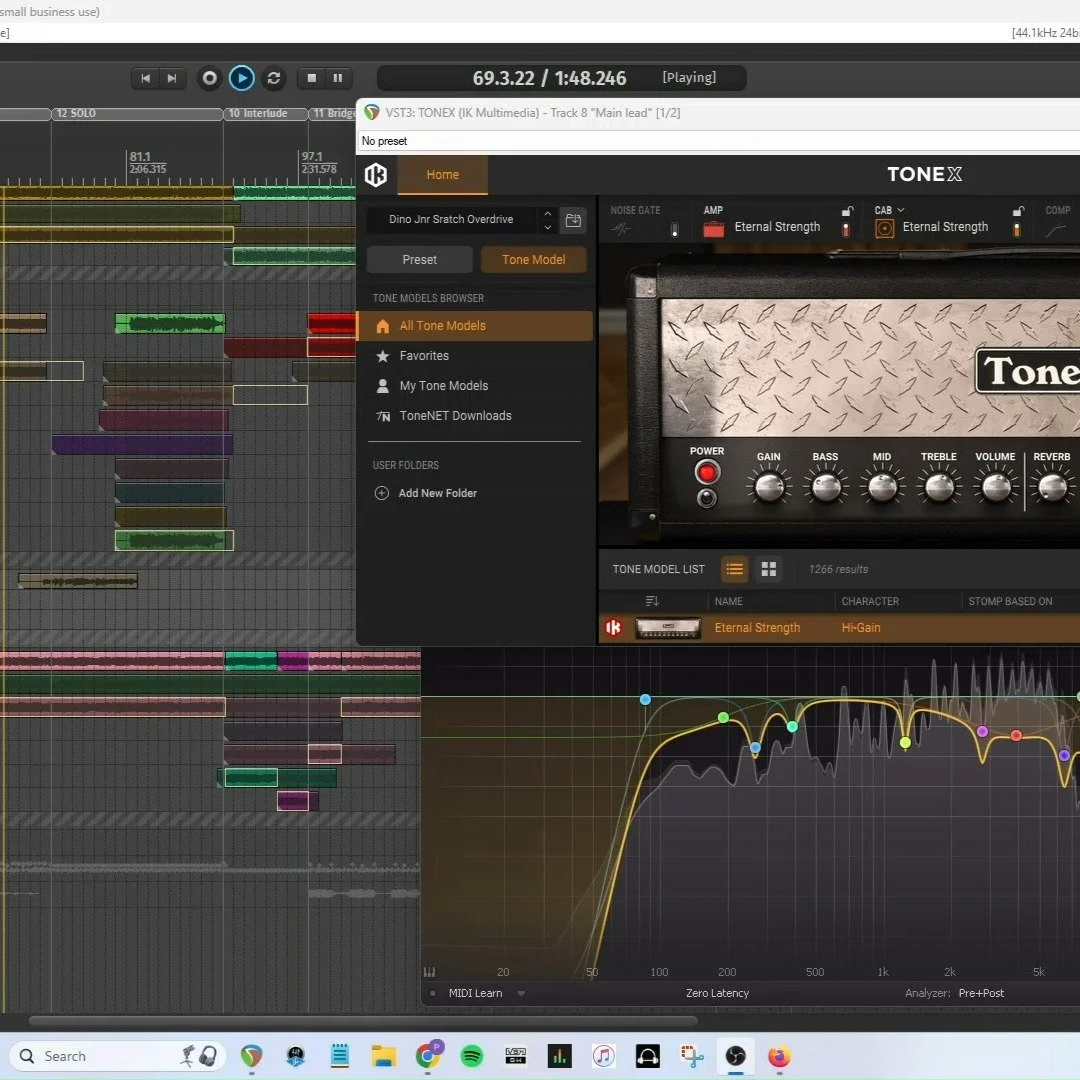Click the GAIN knob on the amp
This screenshot has height=1080, width=1080.
pos(769,487)
